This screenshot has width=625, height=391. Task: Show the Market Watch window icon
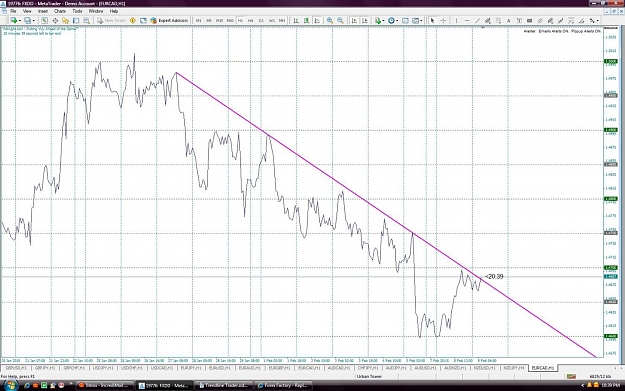tap(44, 20)
